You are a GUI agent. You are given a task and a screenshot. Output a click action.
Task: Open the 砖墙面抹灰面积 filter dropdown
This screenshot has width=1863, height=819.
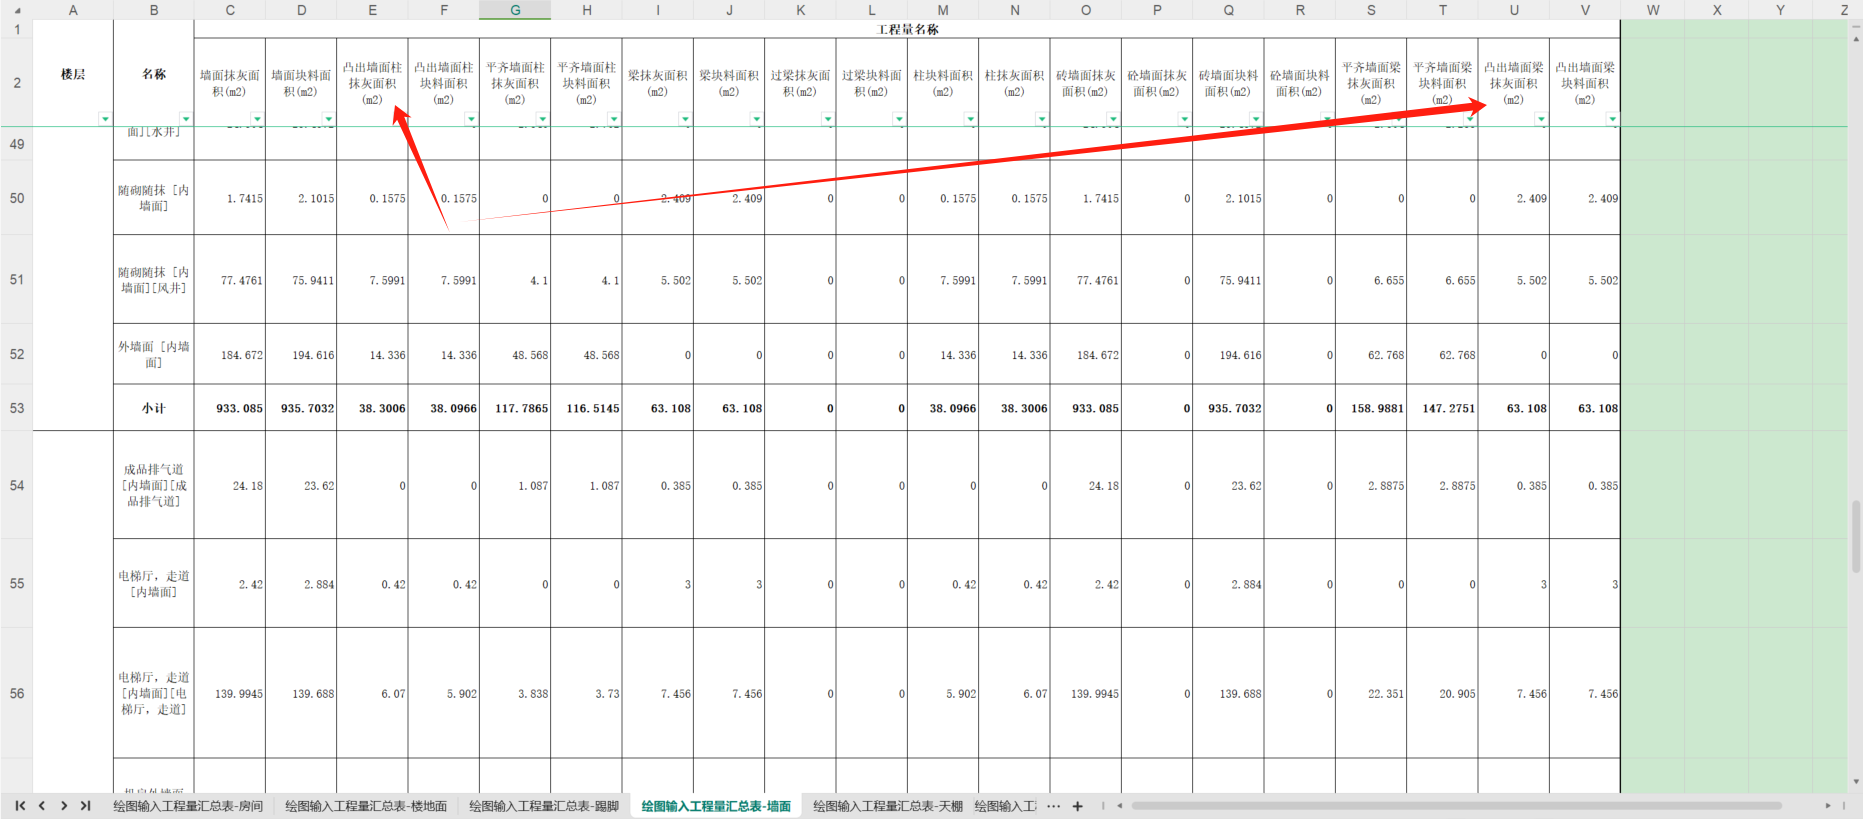pyautogui.click(x=1113, y=119)
